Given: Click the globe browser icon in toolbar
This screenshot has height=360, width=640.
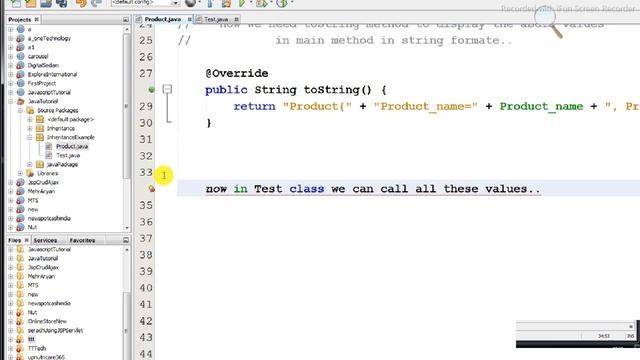Looking at the screenshot, I should click(x=191, y=3).
